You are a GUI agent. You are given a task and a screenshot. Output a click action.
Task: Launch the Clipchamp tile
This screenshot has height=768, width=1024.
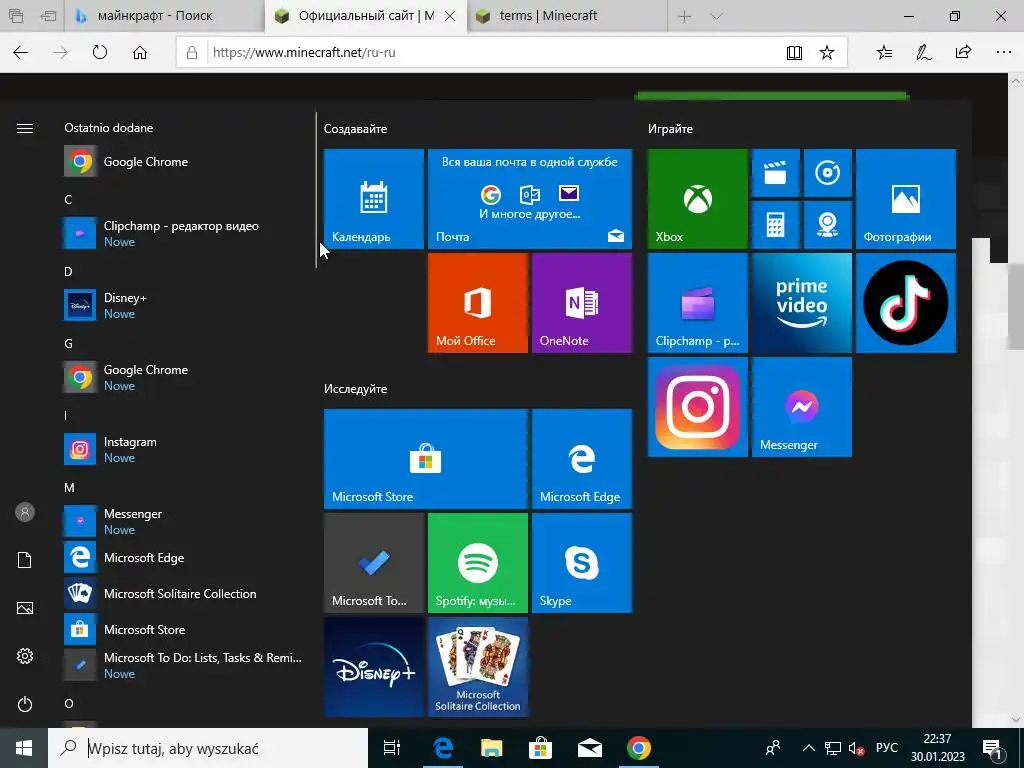click(x=697, y=303)
